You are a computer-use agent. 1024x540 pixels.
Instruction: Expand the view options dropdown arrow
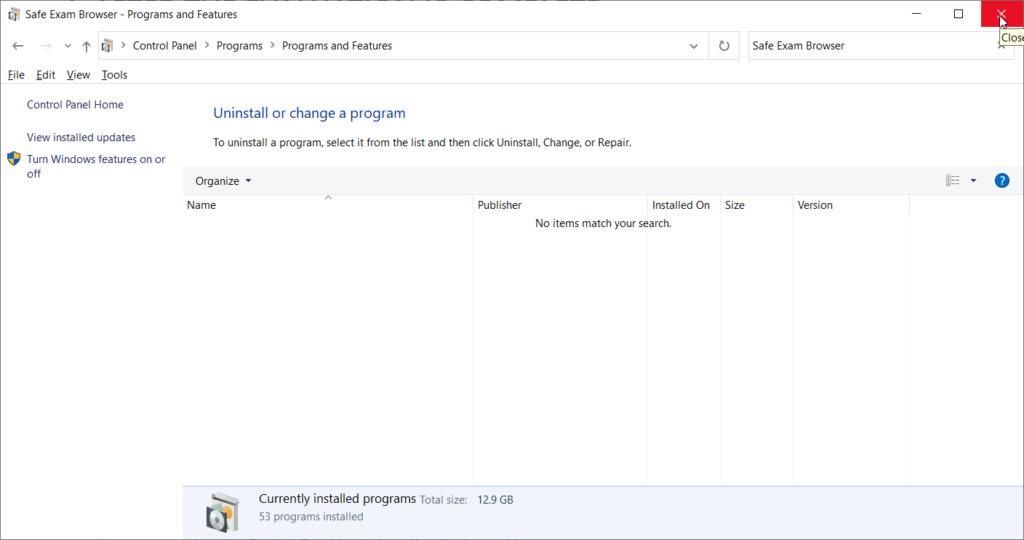pos(973,181)
